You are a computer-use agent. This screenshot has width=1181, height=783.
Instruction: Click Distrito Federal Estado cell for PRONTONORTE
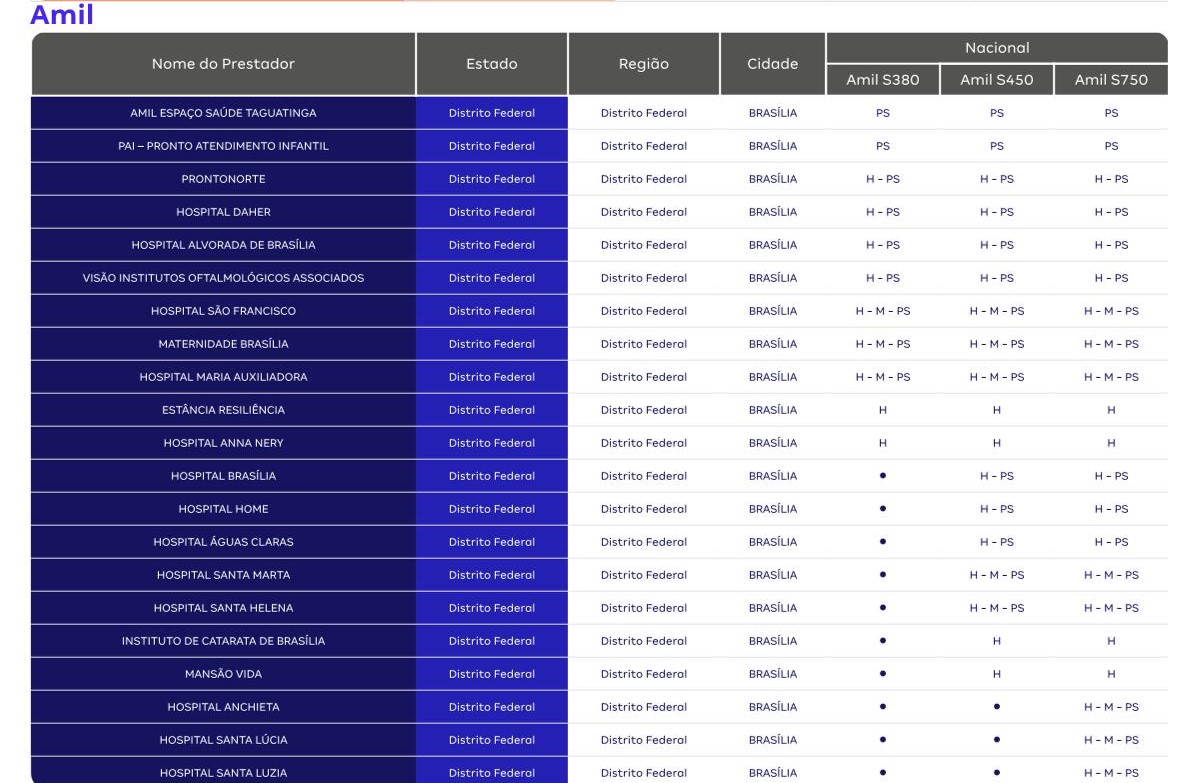pos(492,179)
